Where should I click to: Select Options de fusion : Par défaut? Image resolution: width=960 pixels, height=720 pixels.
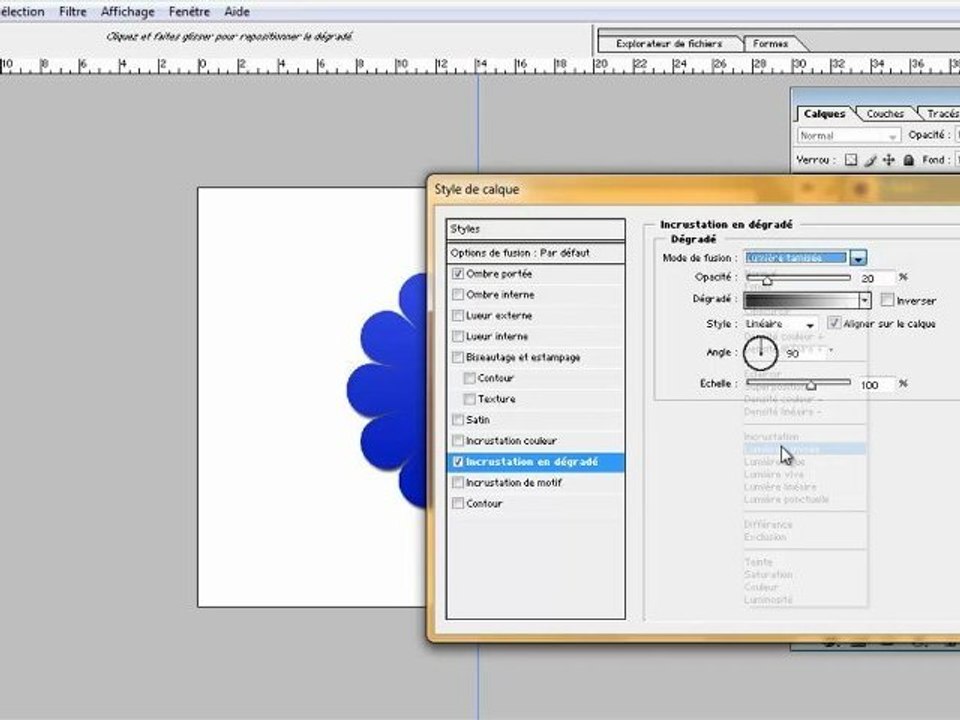(536, 253)
